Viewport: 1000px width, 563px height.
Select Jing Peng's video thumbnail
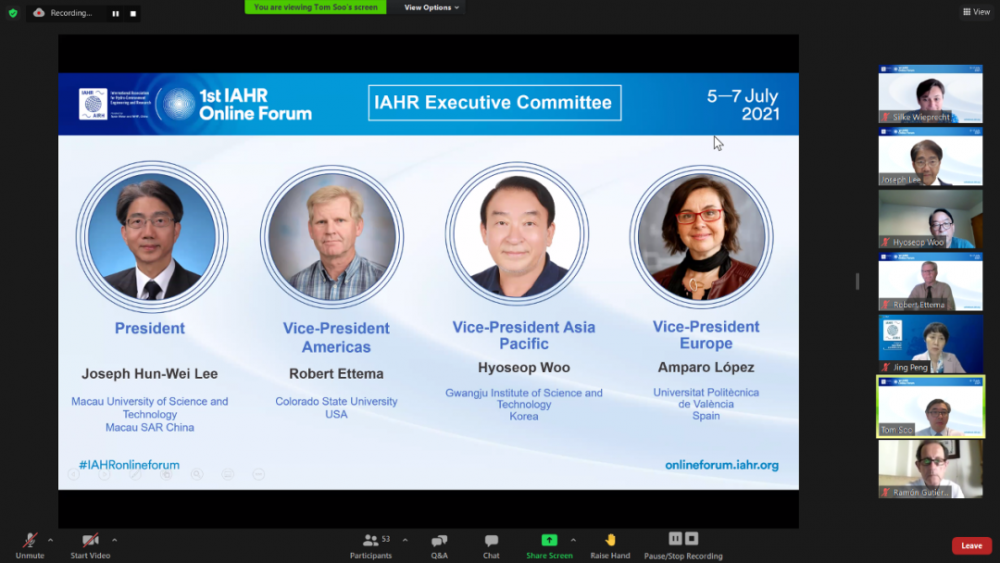(930, 344)
